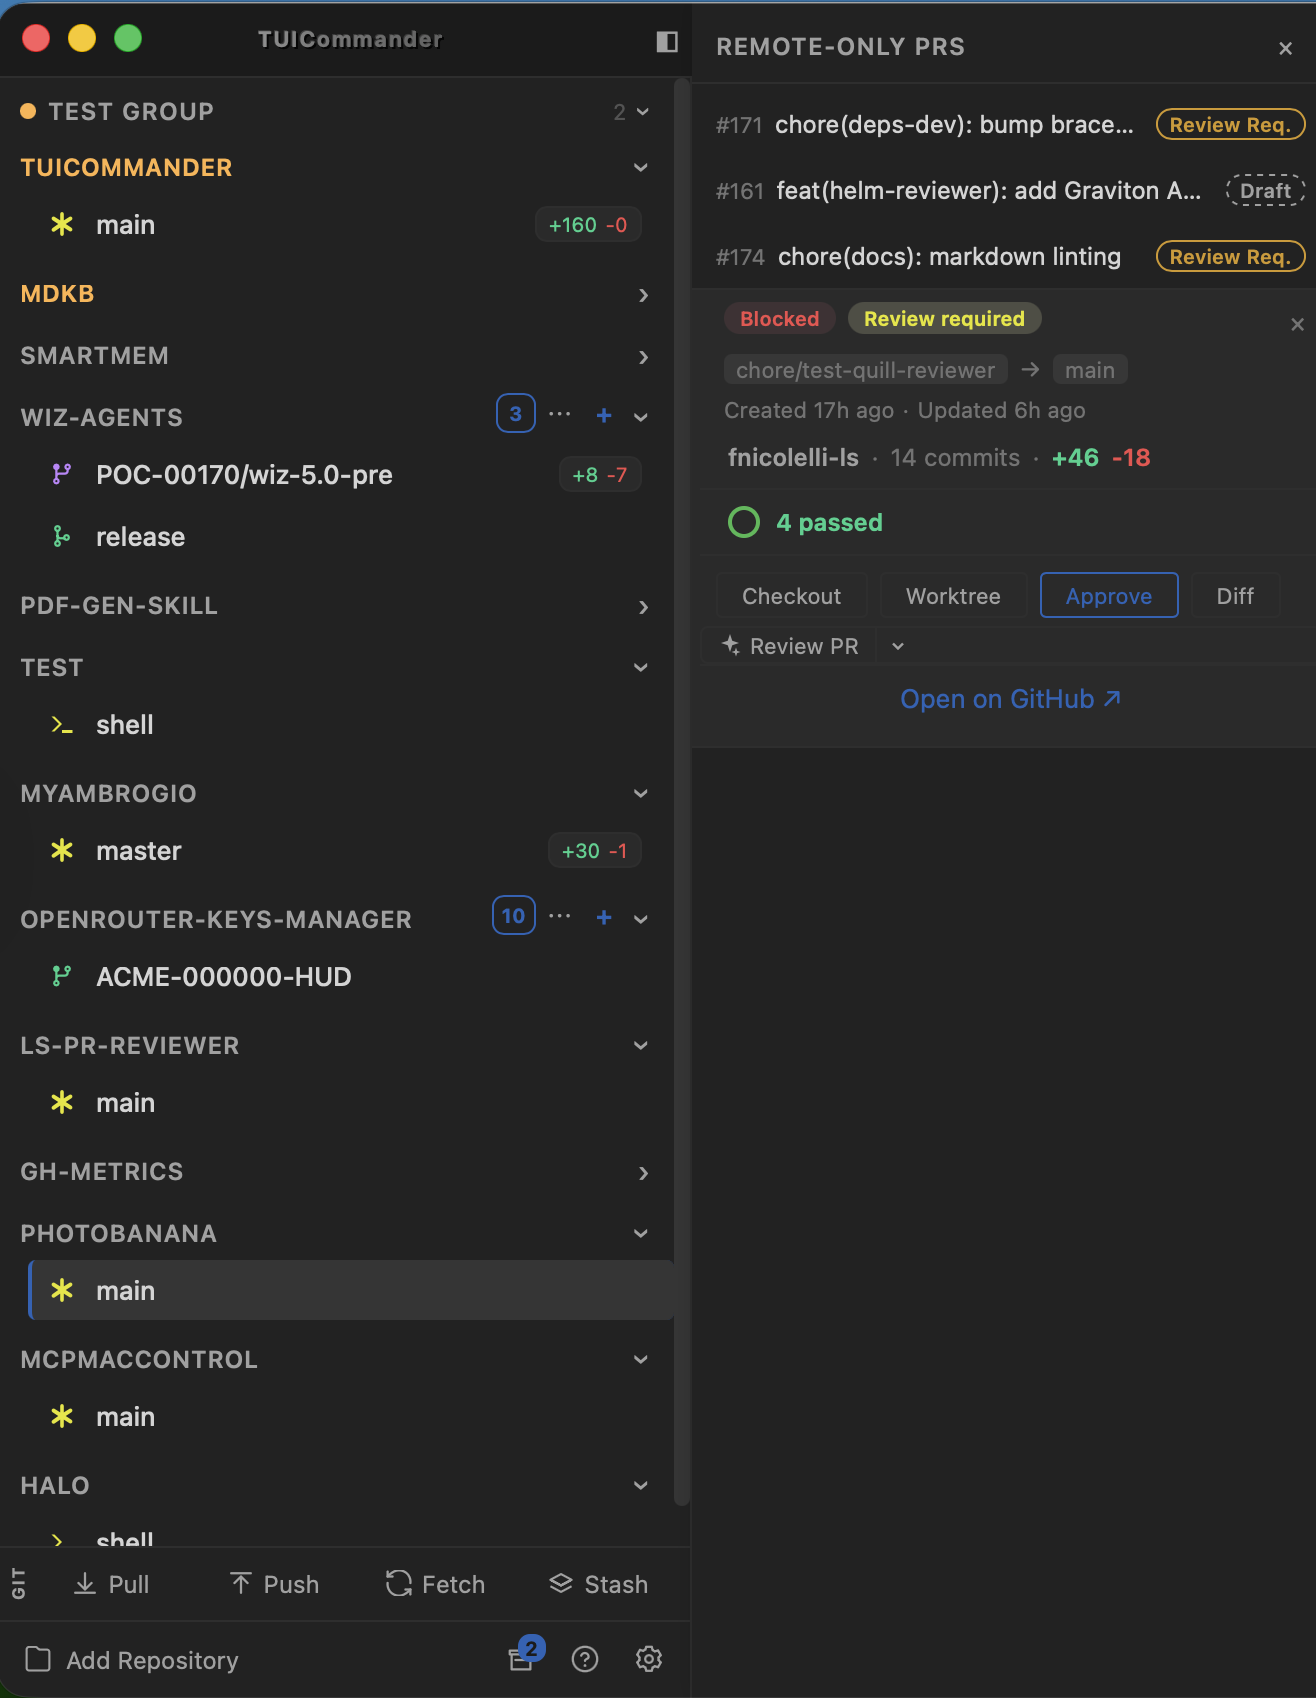1316x1698 pixels.
Task: Open the PR on GitHub link
Action: click(x=1011, y=698)
